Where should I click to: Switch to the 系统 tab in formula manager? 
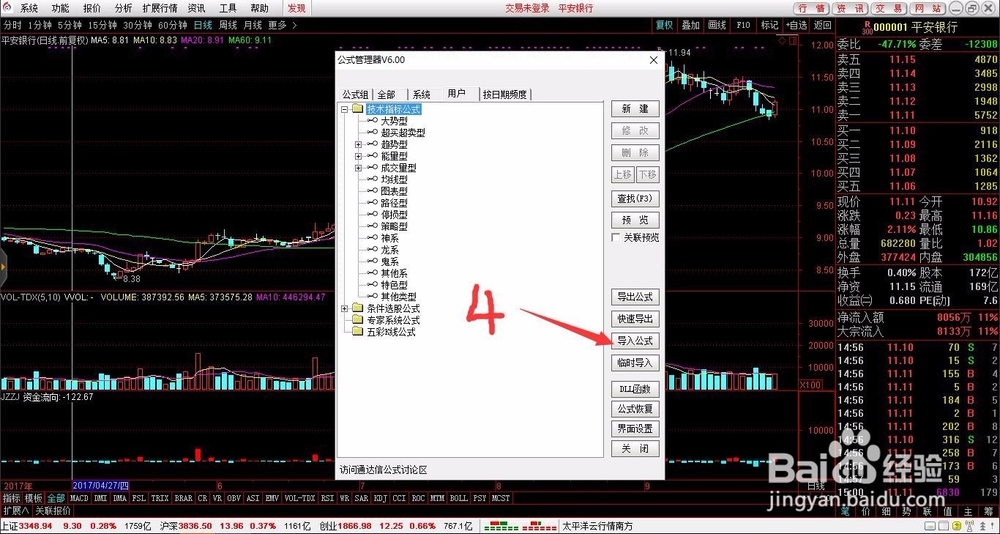421,94
